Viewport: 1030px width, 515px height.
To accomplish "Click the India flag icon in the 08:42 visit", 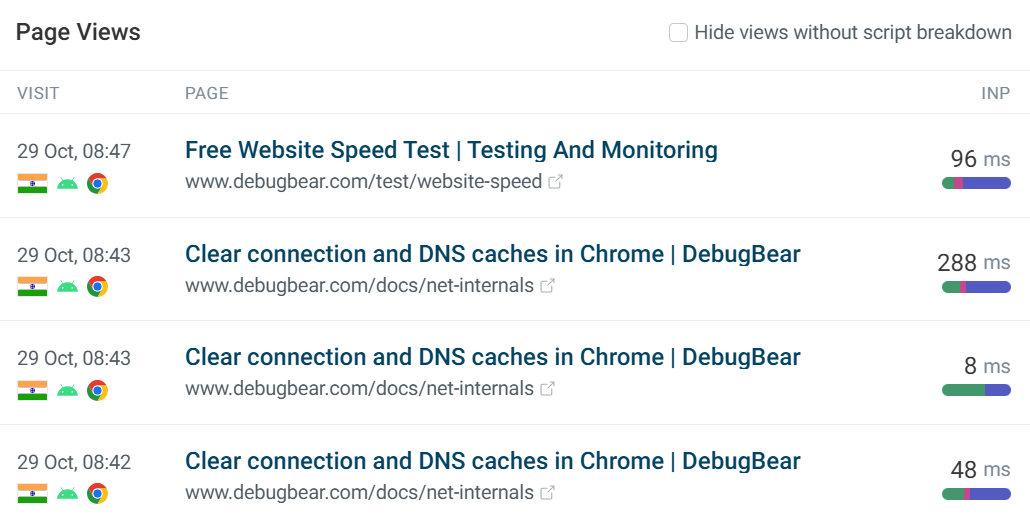I will tap(32, 493).
